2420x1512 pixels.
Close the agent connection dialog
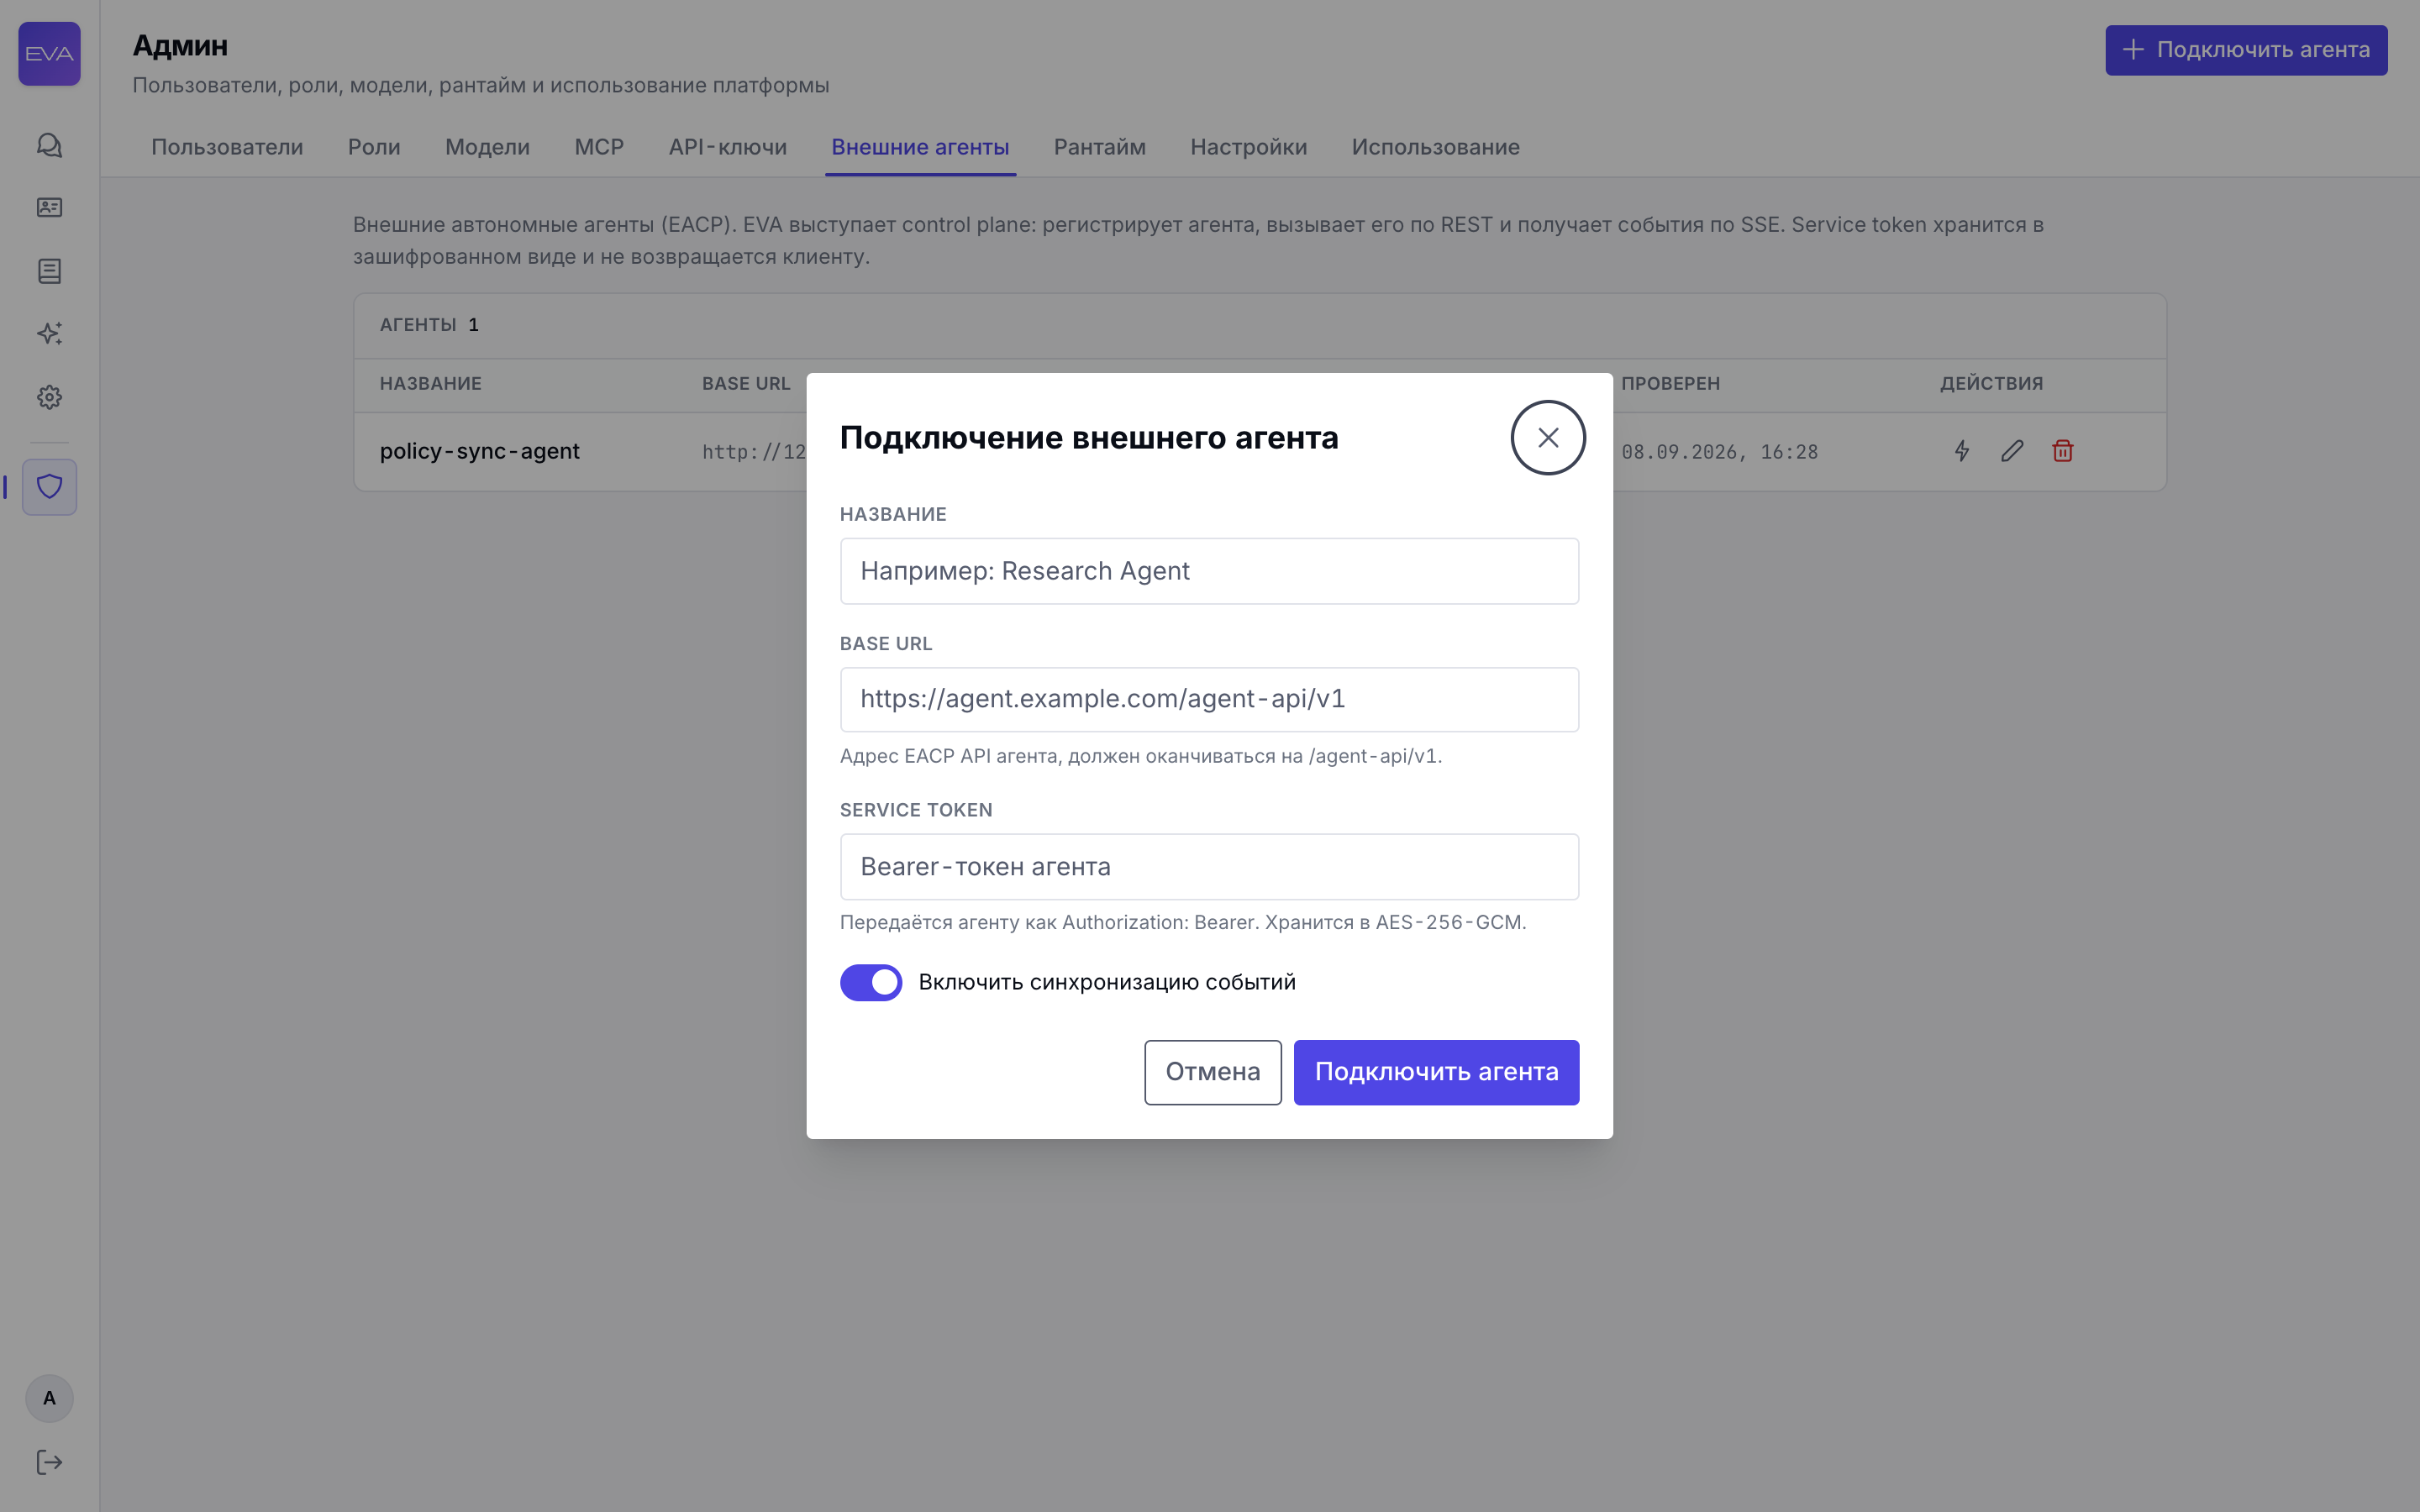pyautogui.click(x=1548, y=438)
